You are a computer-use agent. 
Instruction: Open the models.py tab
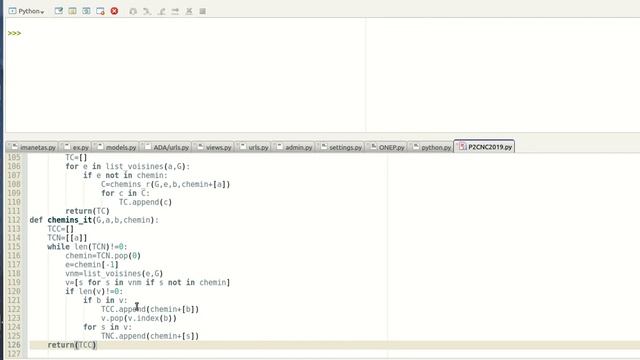point(116,147)
